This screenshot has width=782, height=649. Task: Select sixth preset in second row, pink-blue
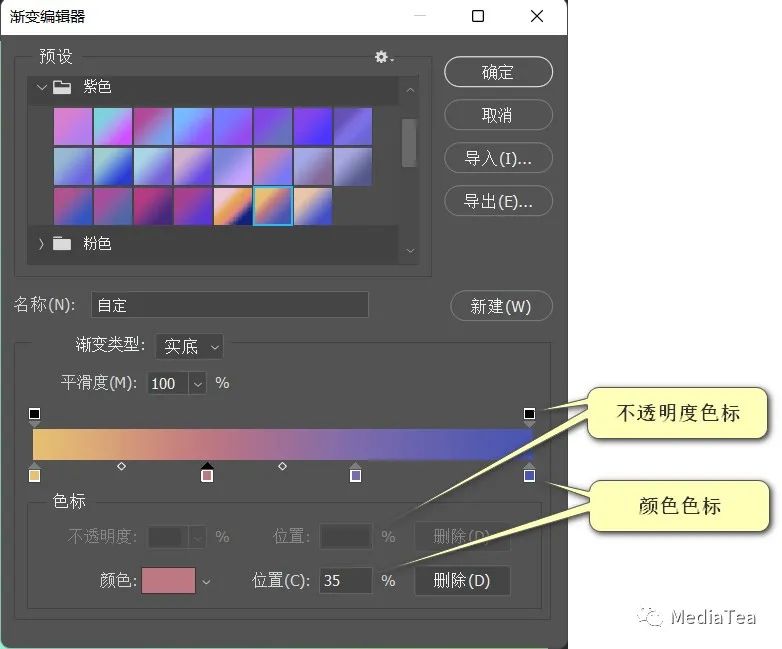(273, 167)
